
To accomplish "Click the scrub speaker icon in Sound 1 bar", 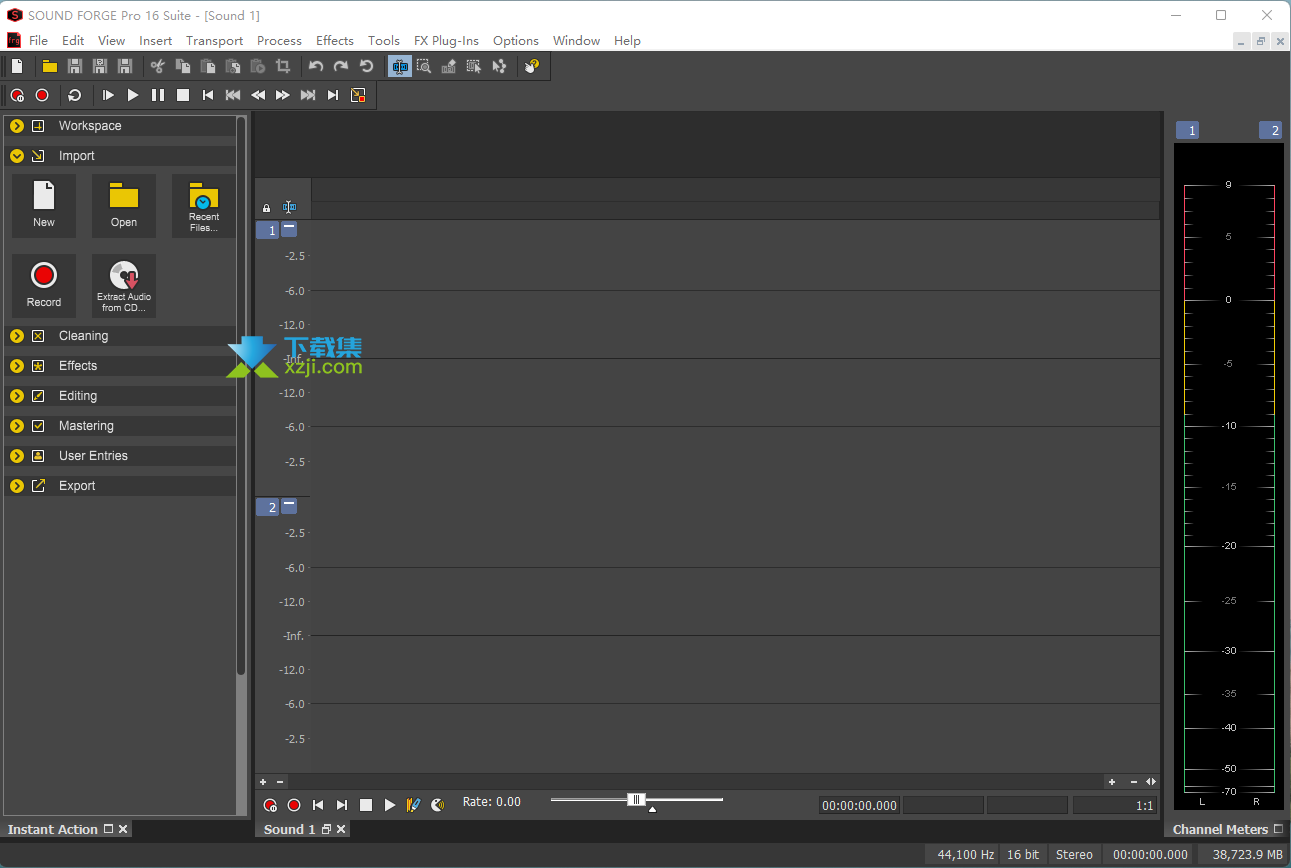I will click(x=437, y=805).
